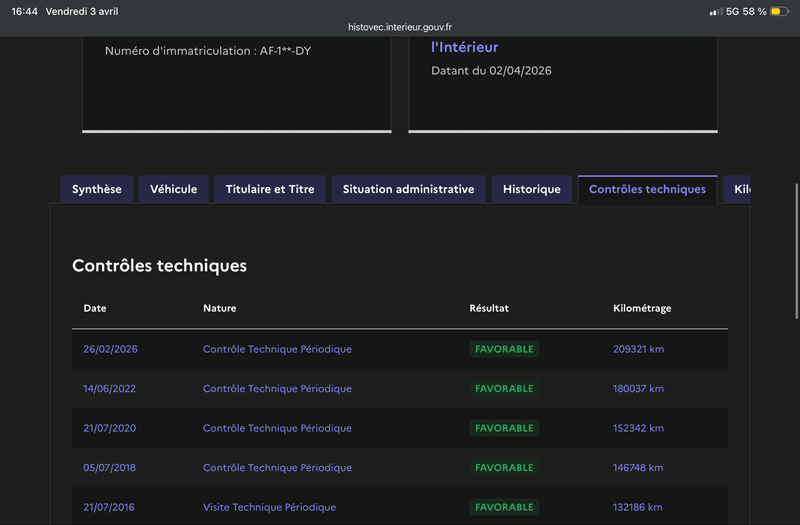This screenshot has height=525, width=800.
Task: Click the 209321 km mileage value
Action: pos(638,349)
